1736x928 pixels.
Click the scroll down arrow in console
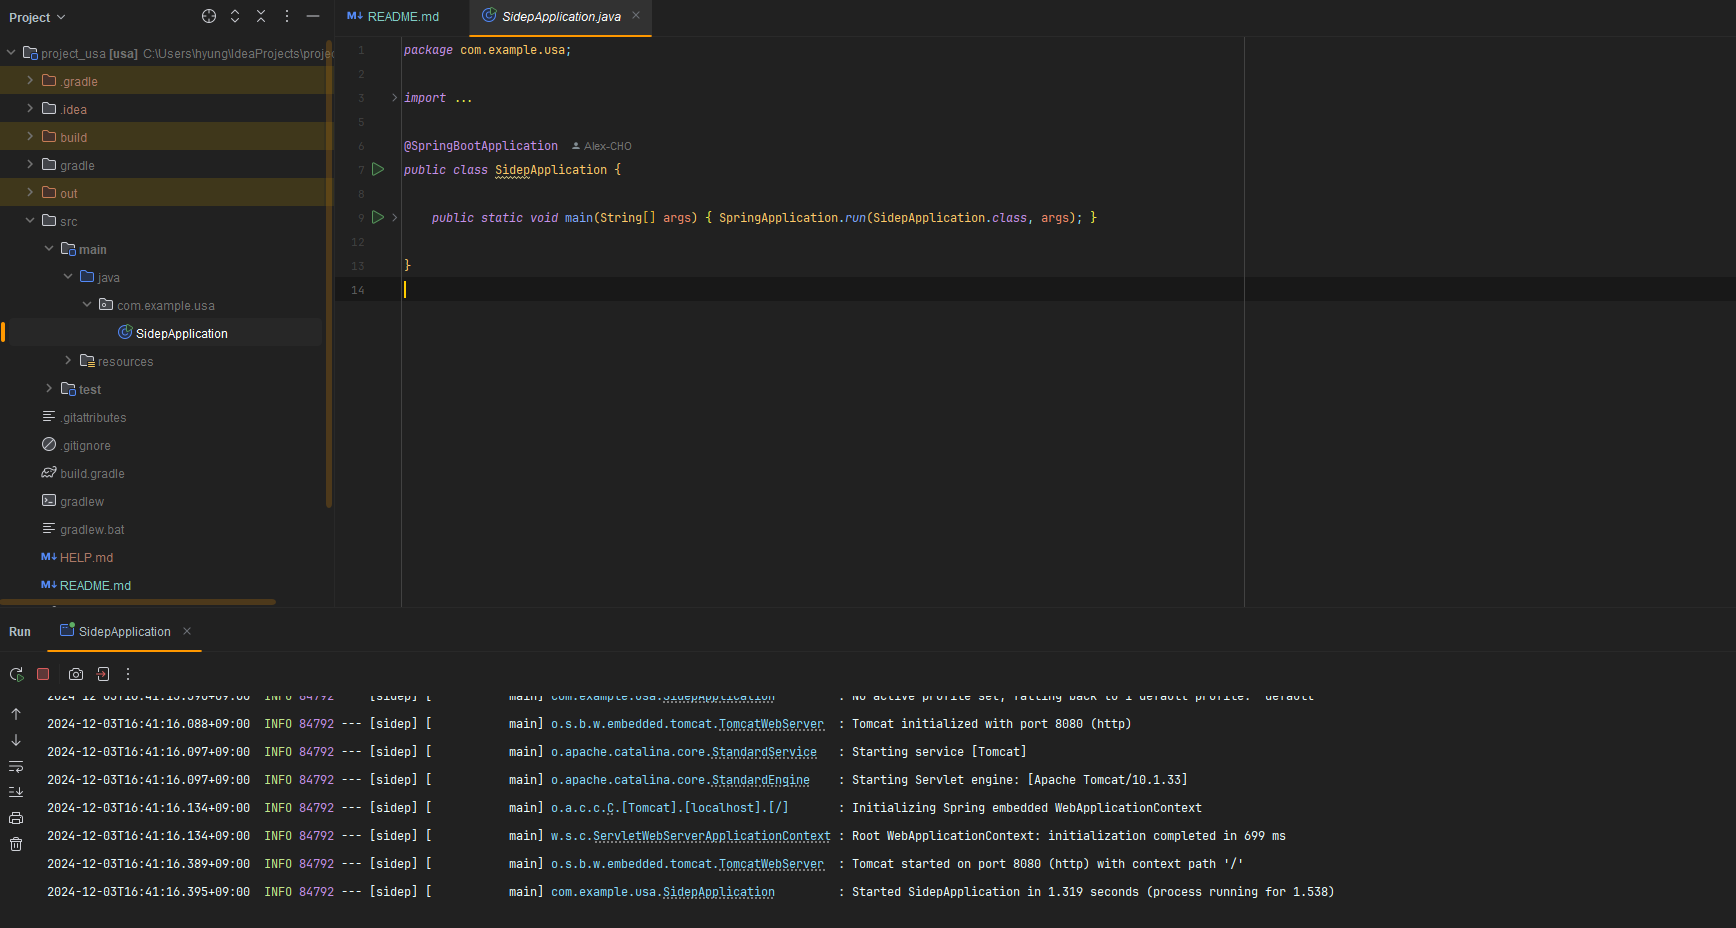(16, 740)
